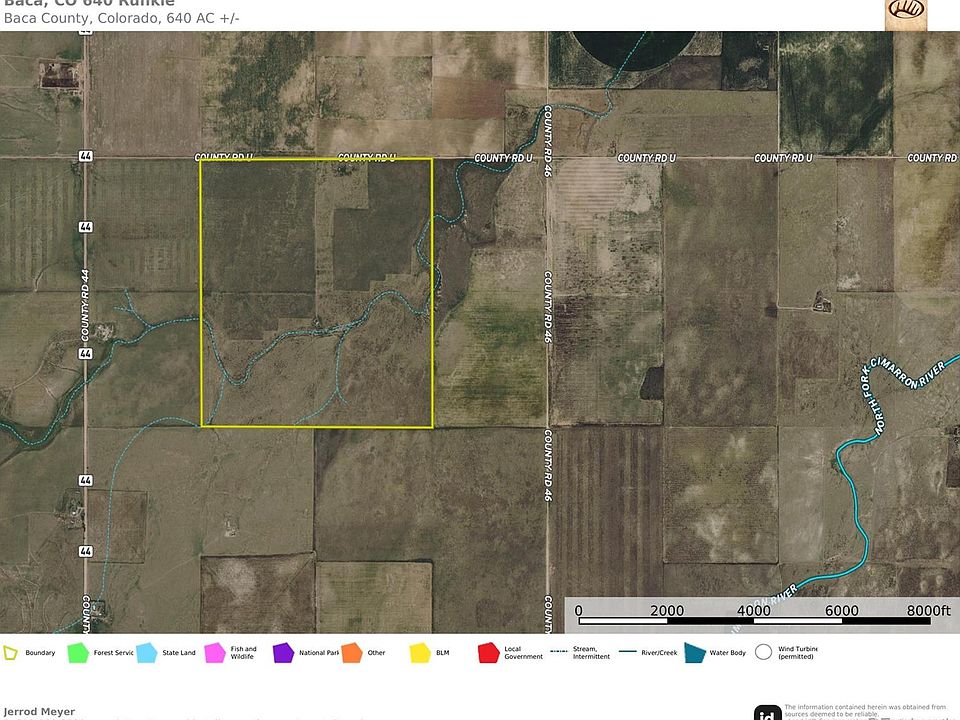Select the Wind Turbine circle icon
The image size is (960, 720).
763,652
